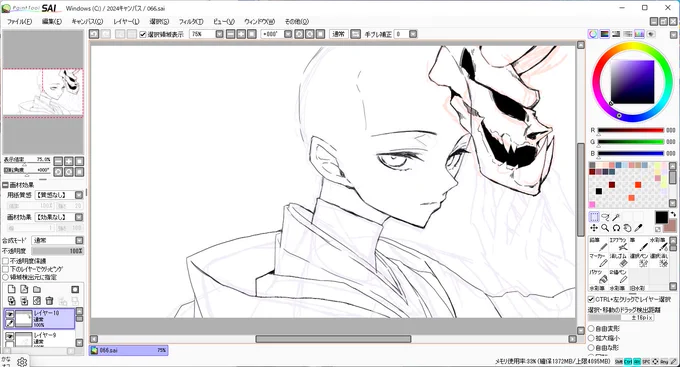Image resolution: width=680 pixels, height=367 pixels.
Task: Reset canvas zoom in top toolbar
Action: pos(252,34)
